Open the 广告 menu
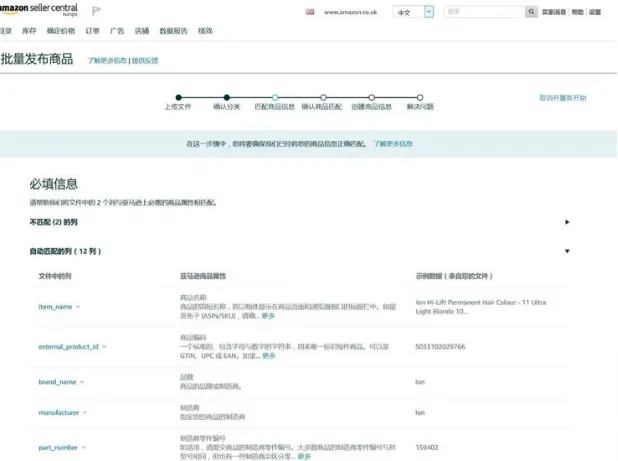Screen dimensions: 618x461 (x=117, y=31)
